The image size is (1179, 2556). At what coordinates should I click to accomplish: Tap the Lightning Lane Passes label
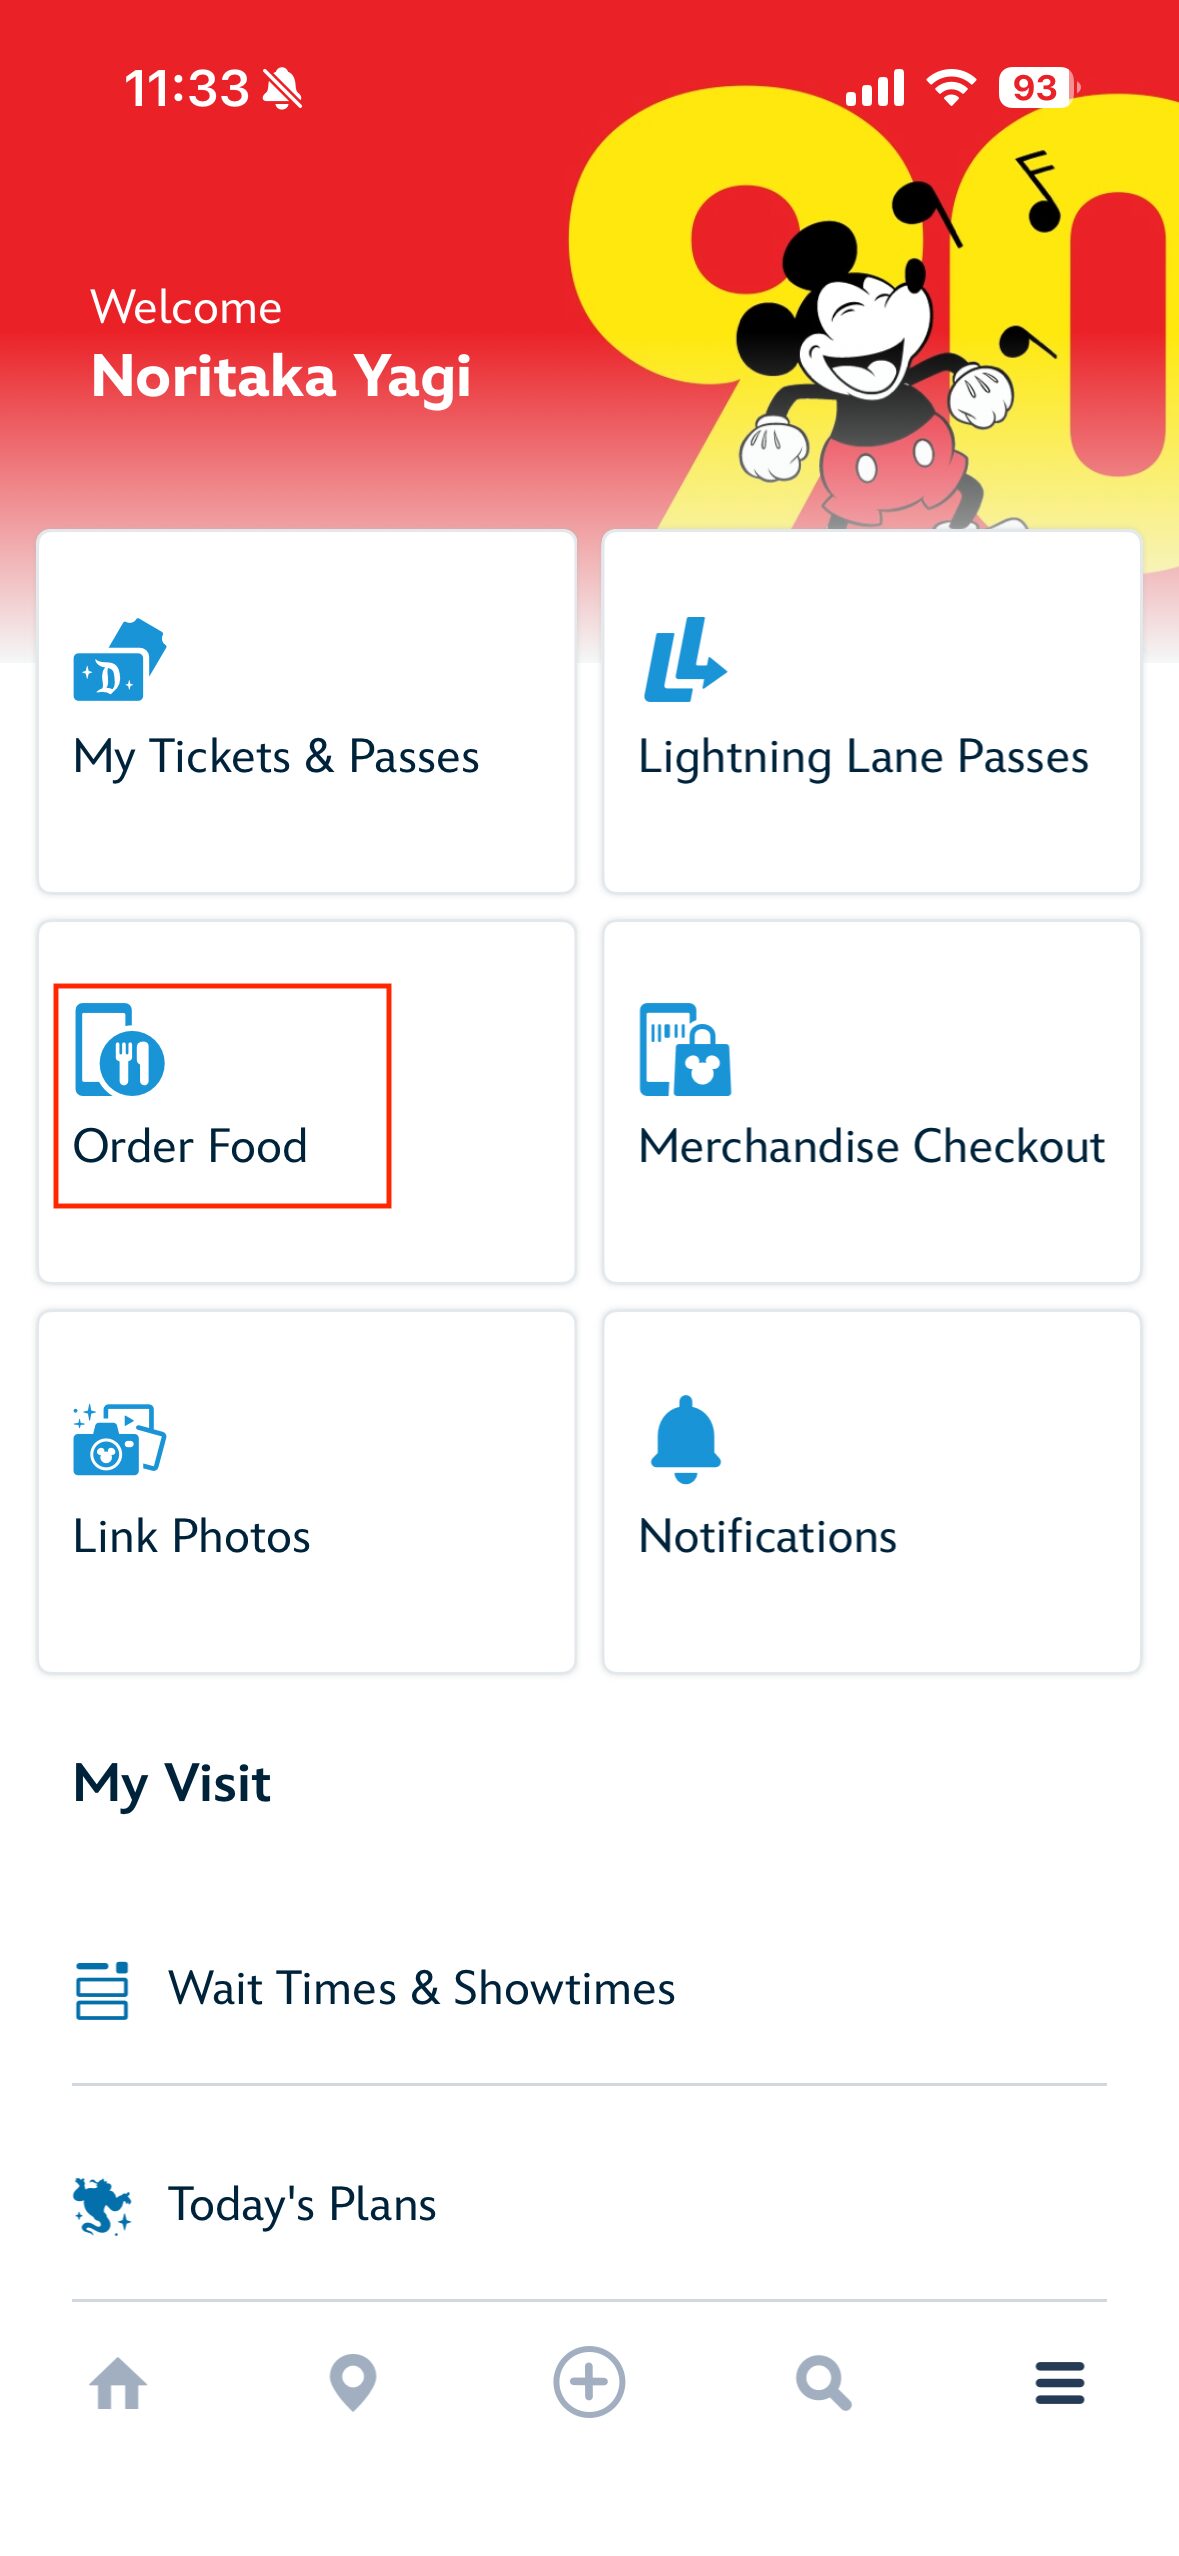click(863, 757)
